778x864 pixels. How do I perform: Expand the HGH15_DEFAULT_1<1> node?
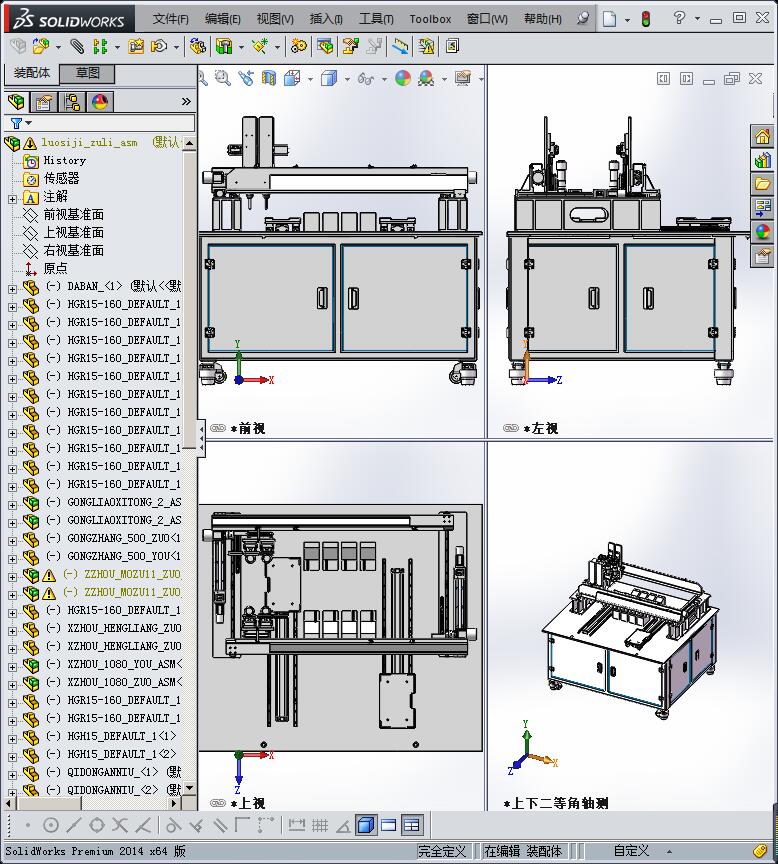(12, 738)
